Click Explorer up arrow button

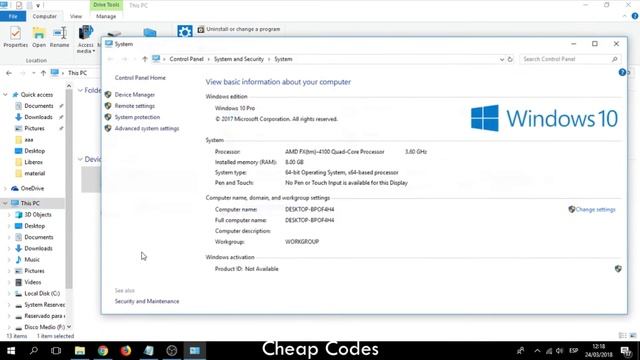(x=43, y=73)
